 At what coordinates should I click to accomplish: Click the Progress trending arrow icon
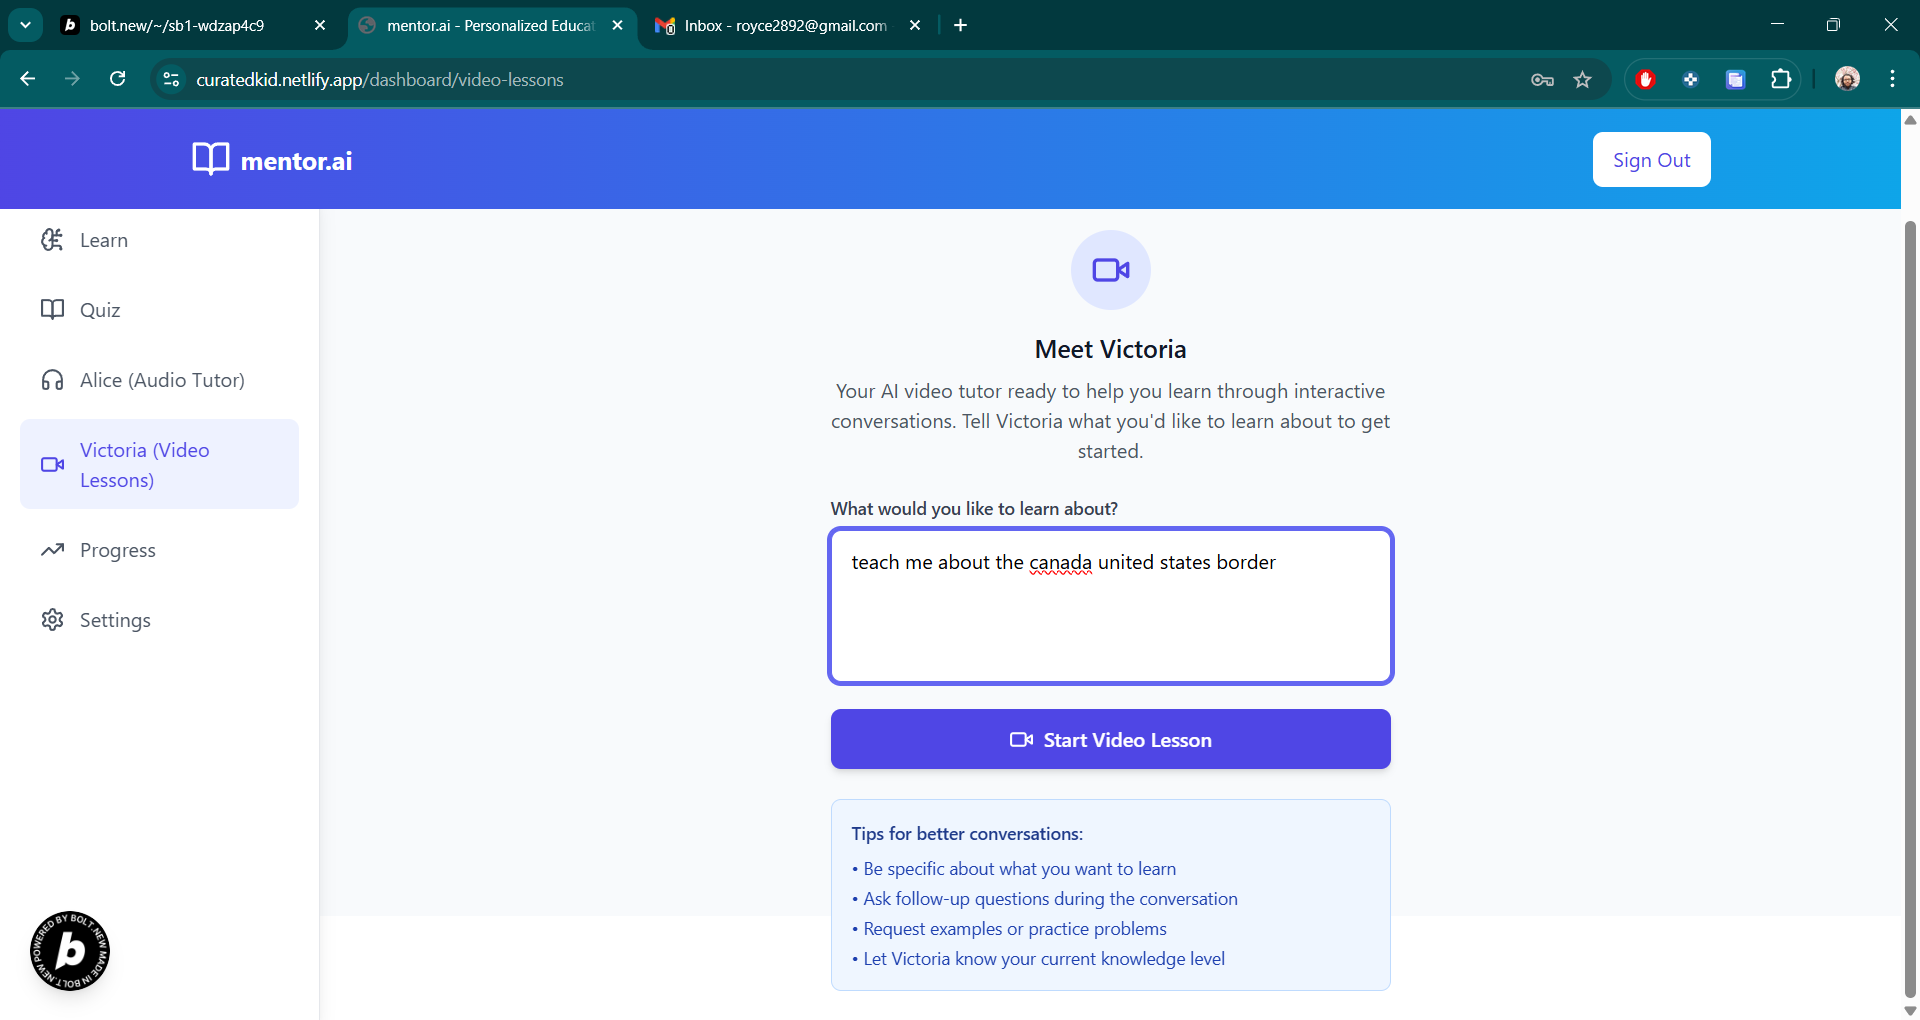52,550
